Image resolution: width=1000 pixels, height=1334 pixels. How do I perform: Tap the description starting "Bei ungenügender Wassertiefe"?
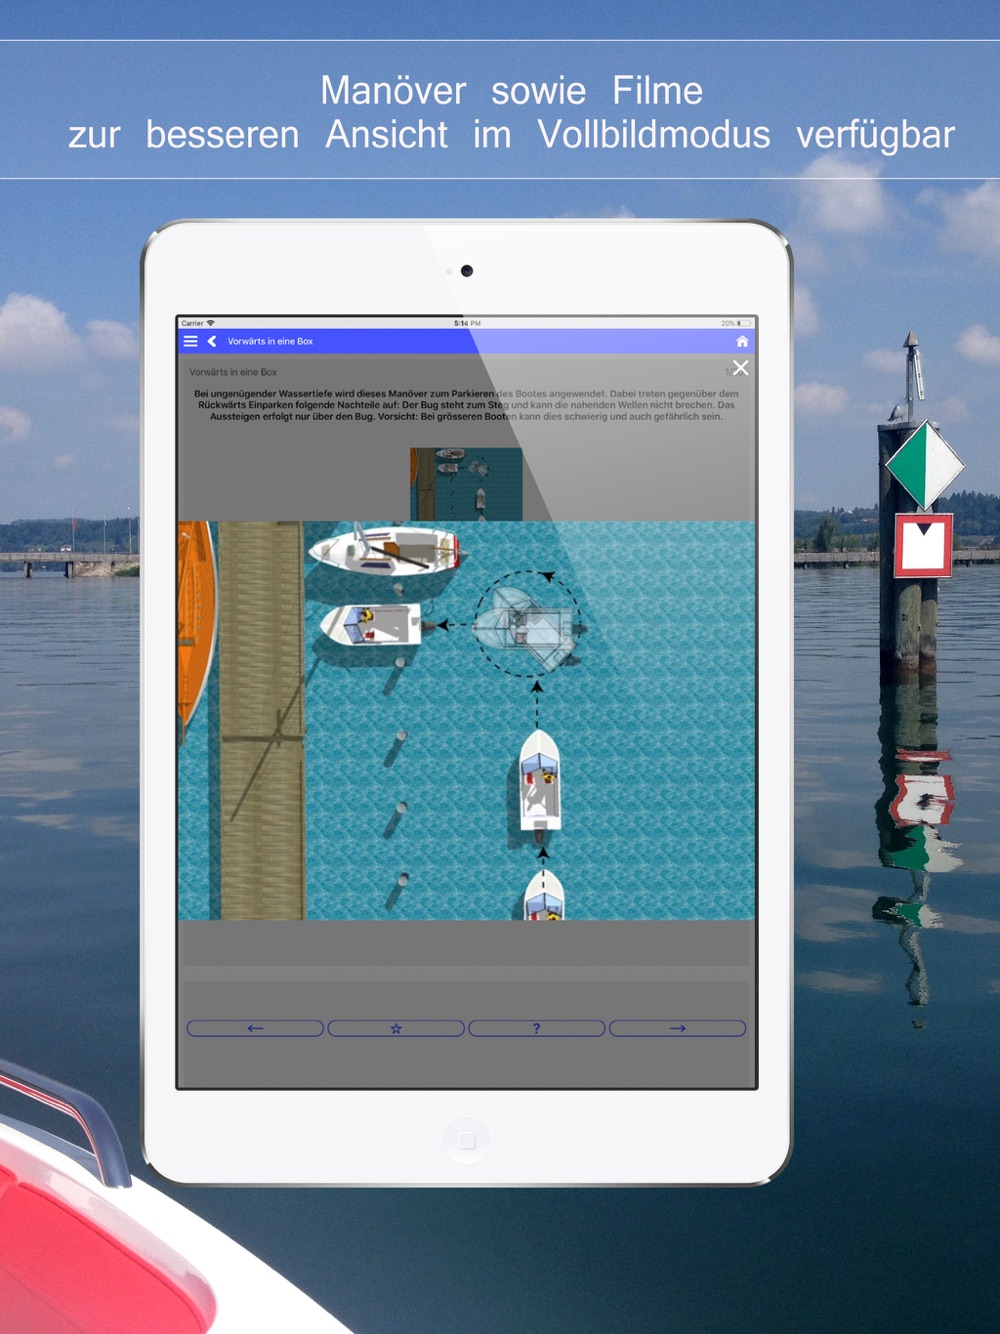466,405
